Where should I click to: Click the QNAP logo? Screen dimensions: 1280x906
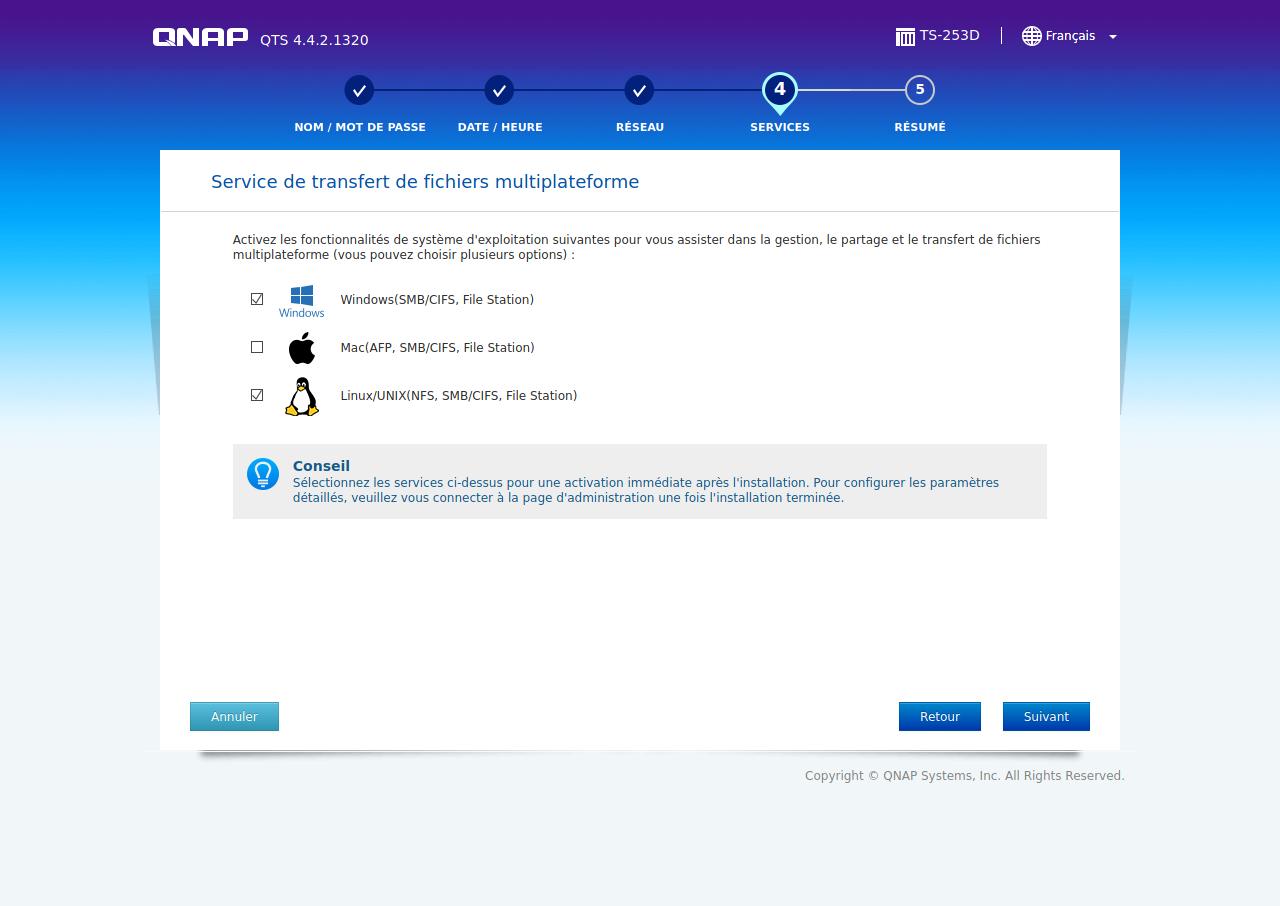coord(200,37)
